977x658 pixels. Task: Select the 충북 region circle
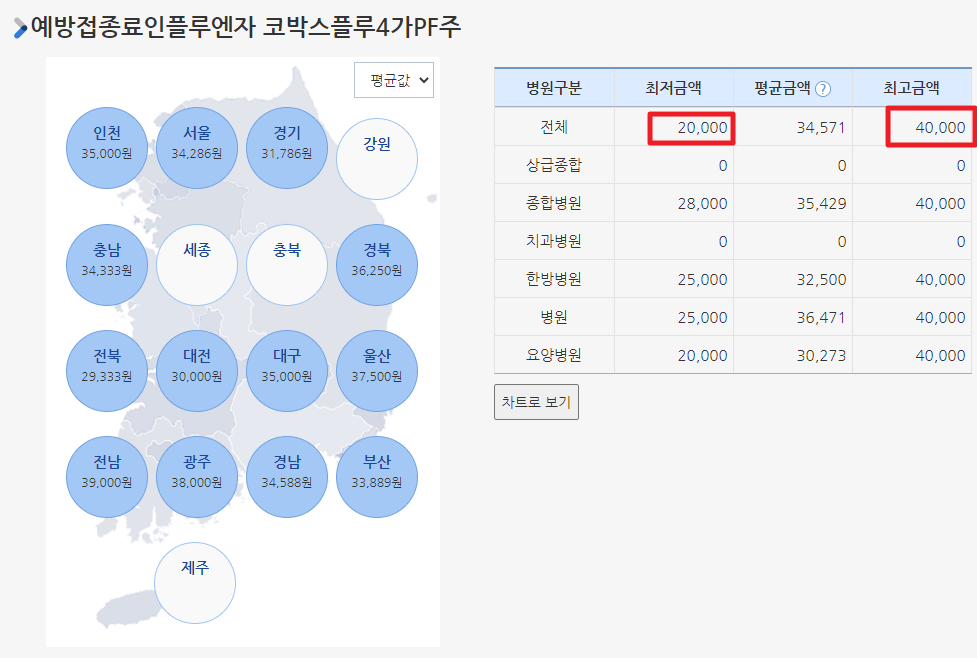click(287, 265)
